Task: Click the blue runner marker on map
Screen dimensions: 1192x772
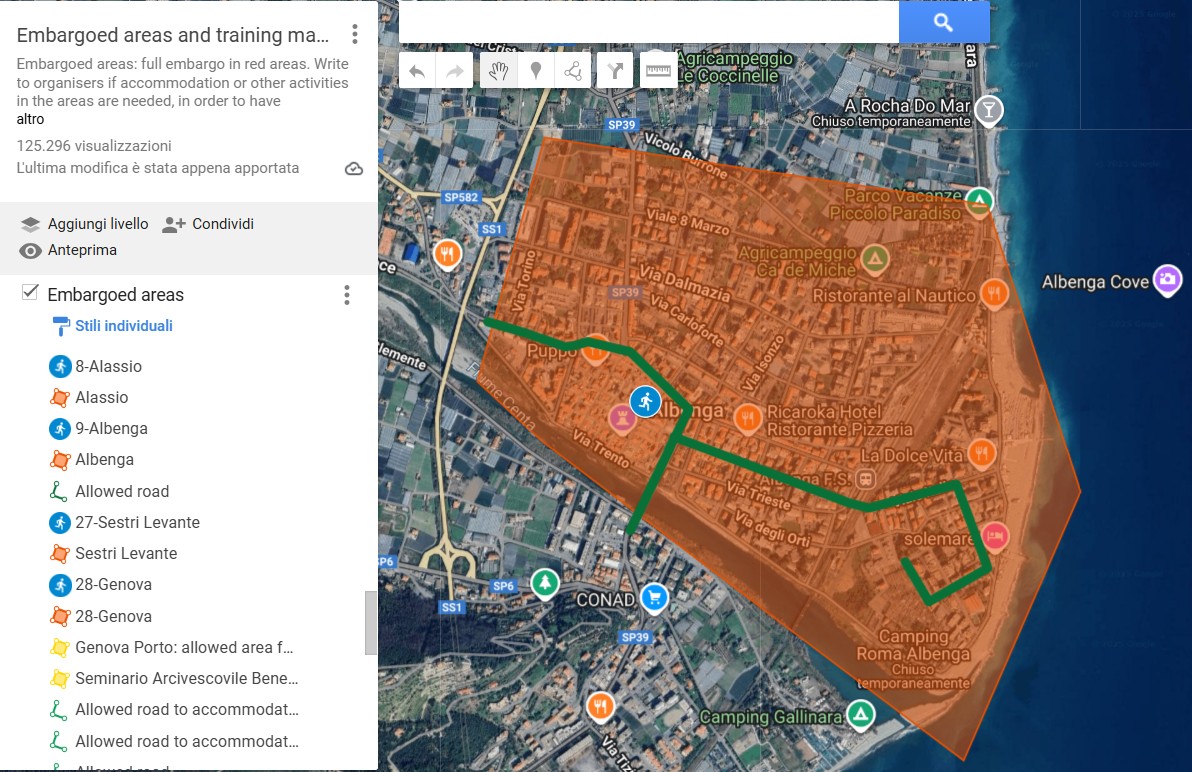Action: pyautogui.click(x=645, y=402)
